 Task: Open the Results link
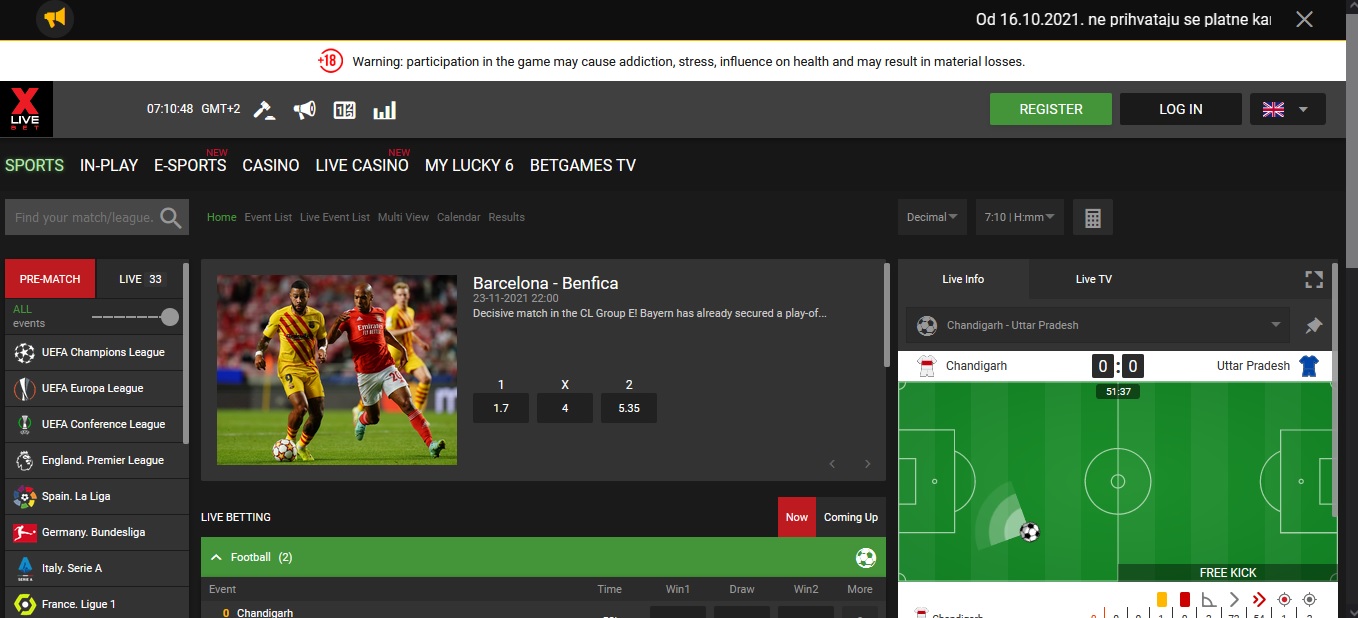coord(507,217)
